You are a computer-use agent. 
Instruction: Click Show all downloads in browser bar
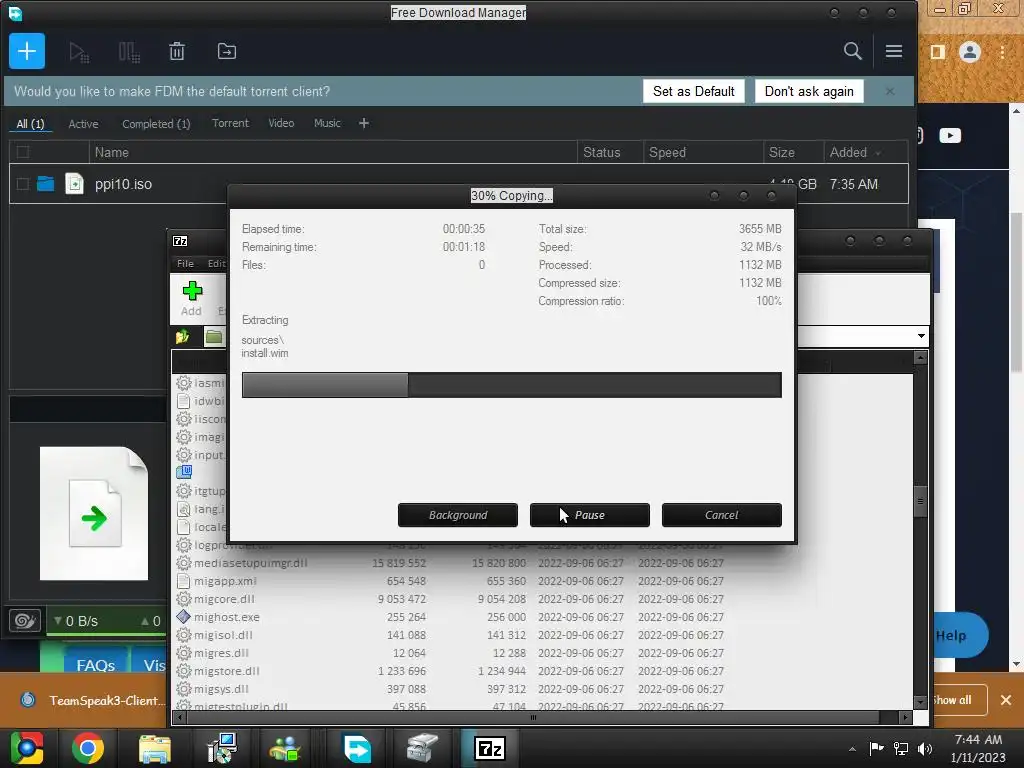952,700
